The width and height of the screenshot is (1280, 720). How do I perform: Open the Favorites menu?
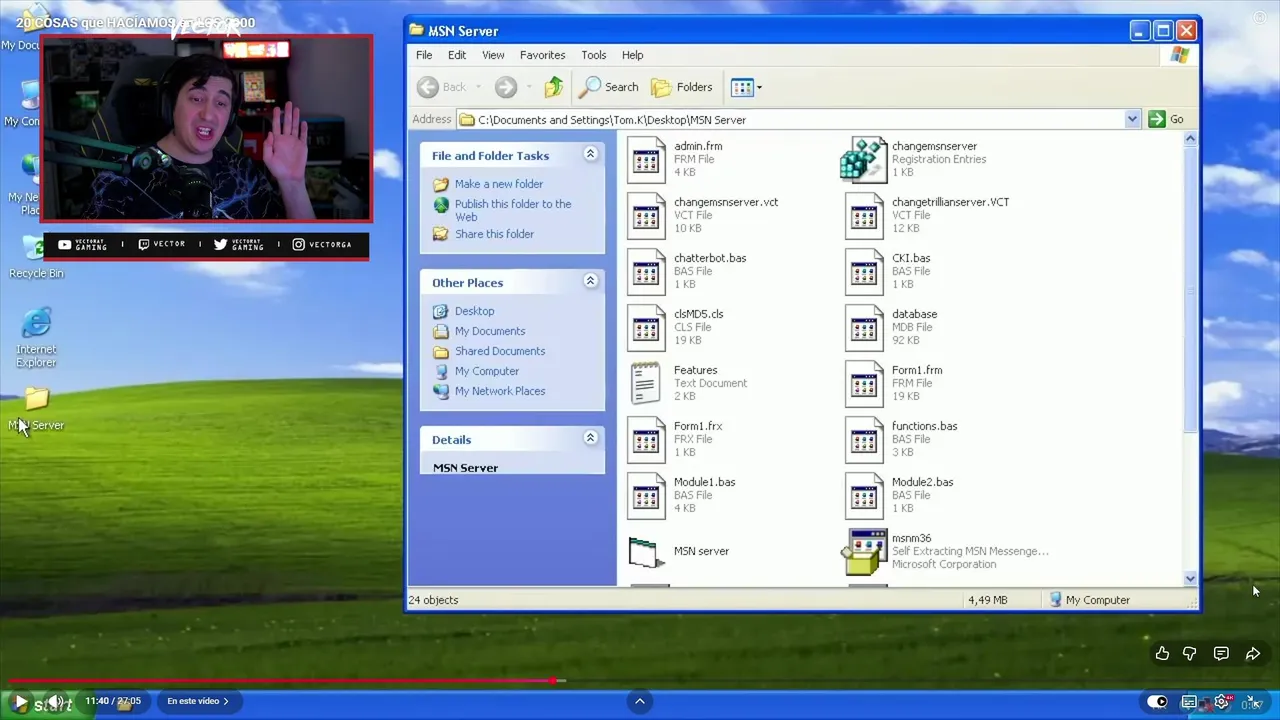click(542, 55)
